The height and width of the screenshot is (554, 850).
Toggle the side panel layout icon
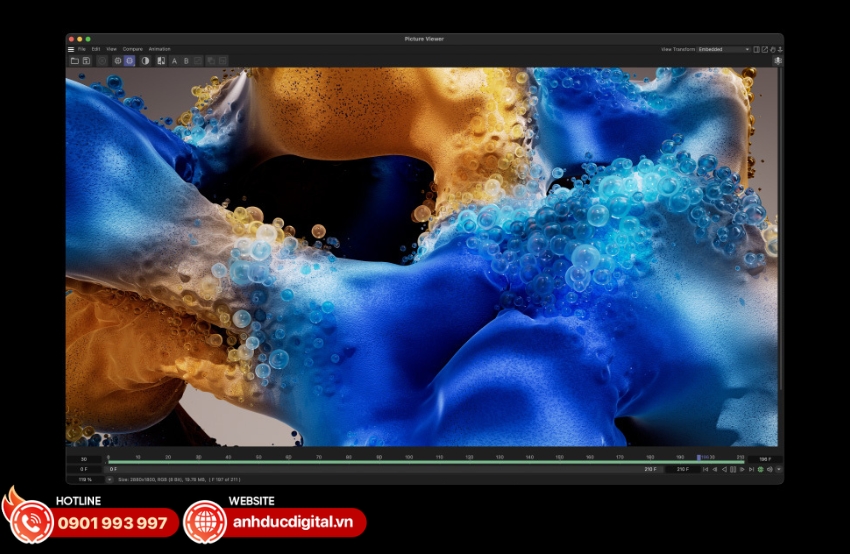(757, 49)
